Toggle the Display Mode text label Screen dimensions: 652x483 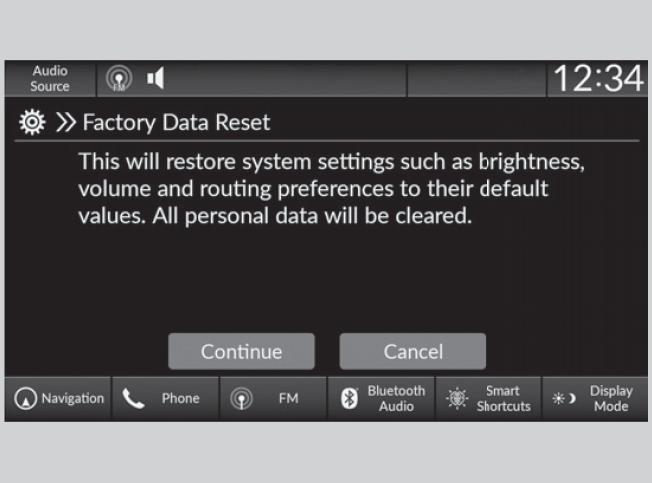(x=611, y=399)
